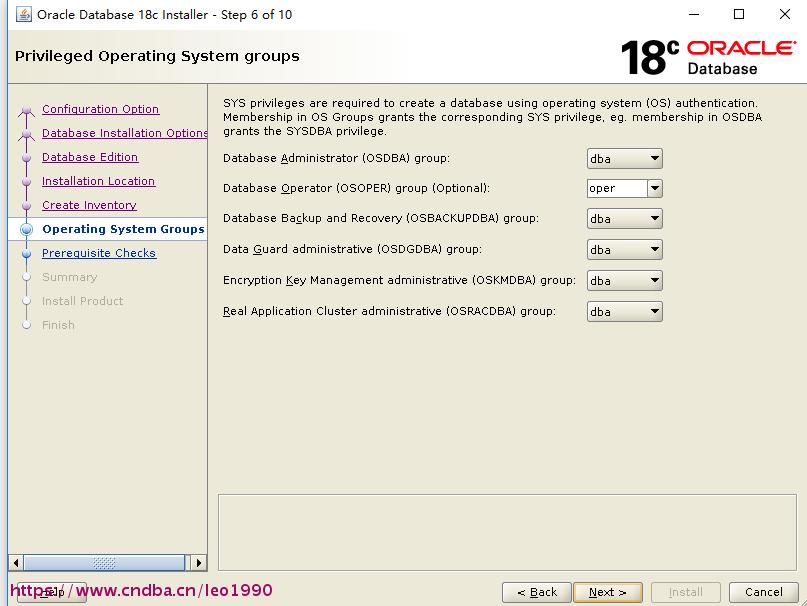The width and height of the screenshot is (807, 606).
Task: Open the OSRACDBA group dropdown
Action: (624, 311)
